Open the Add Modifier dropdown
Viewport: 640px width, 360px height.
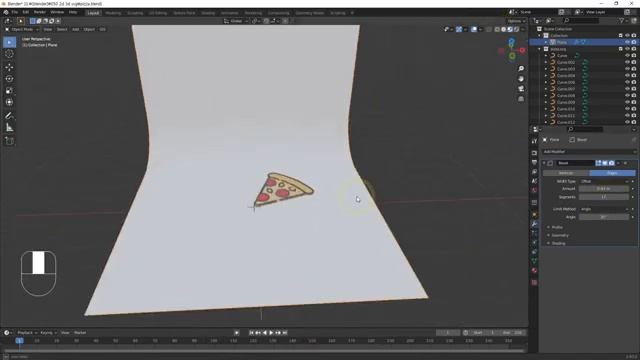[589, 151]
